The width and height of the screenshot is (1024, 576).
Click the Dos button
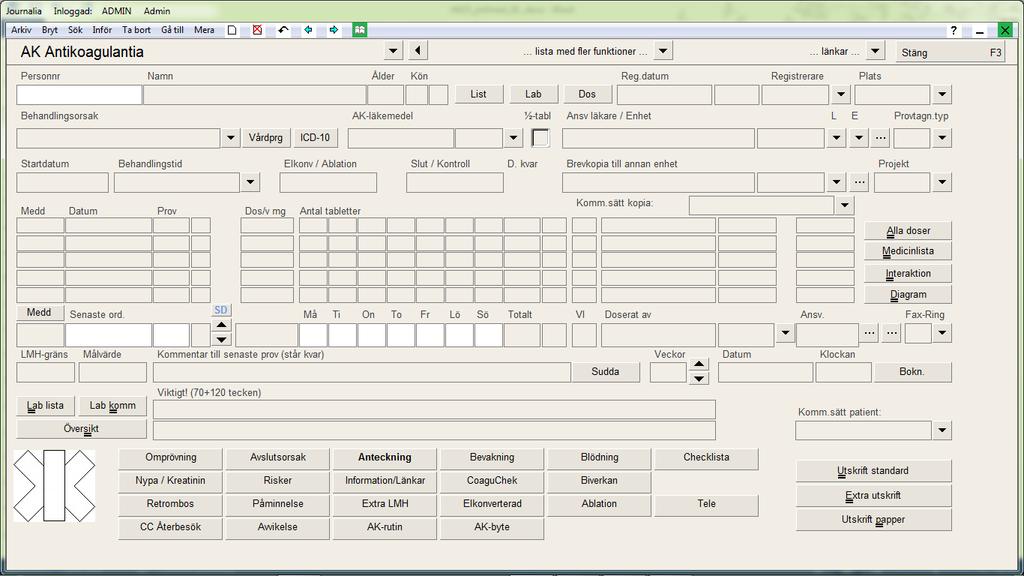pyautogui.click(x=587, y=94)
